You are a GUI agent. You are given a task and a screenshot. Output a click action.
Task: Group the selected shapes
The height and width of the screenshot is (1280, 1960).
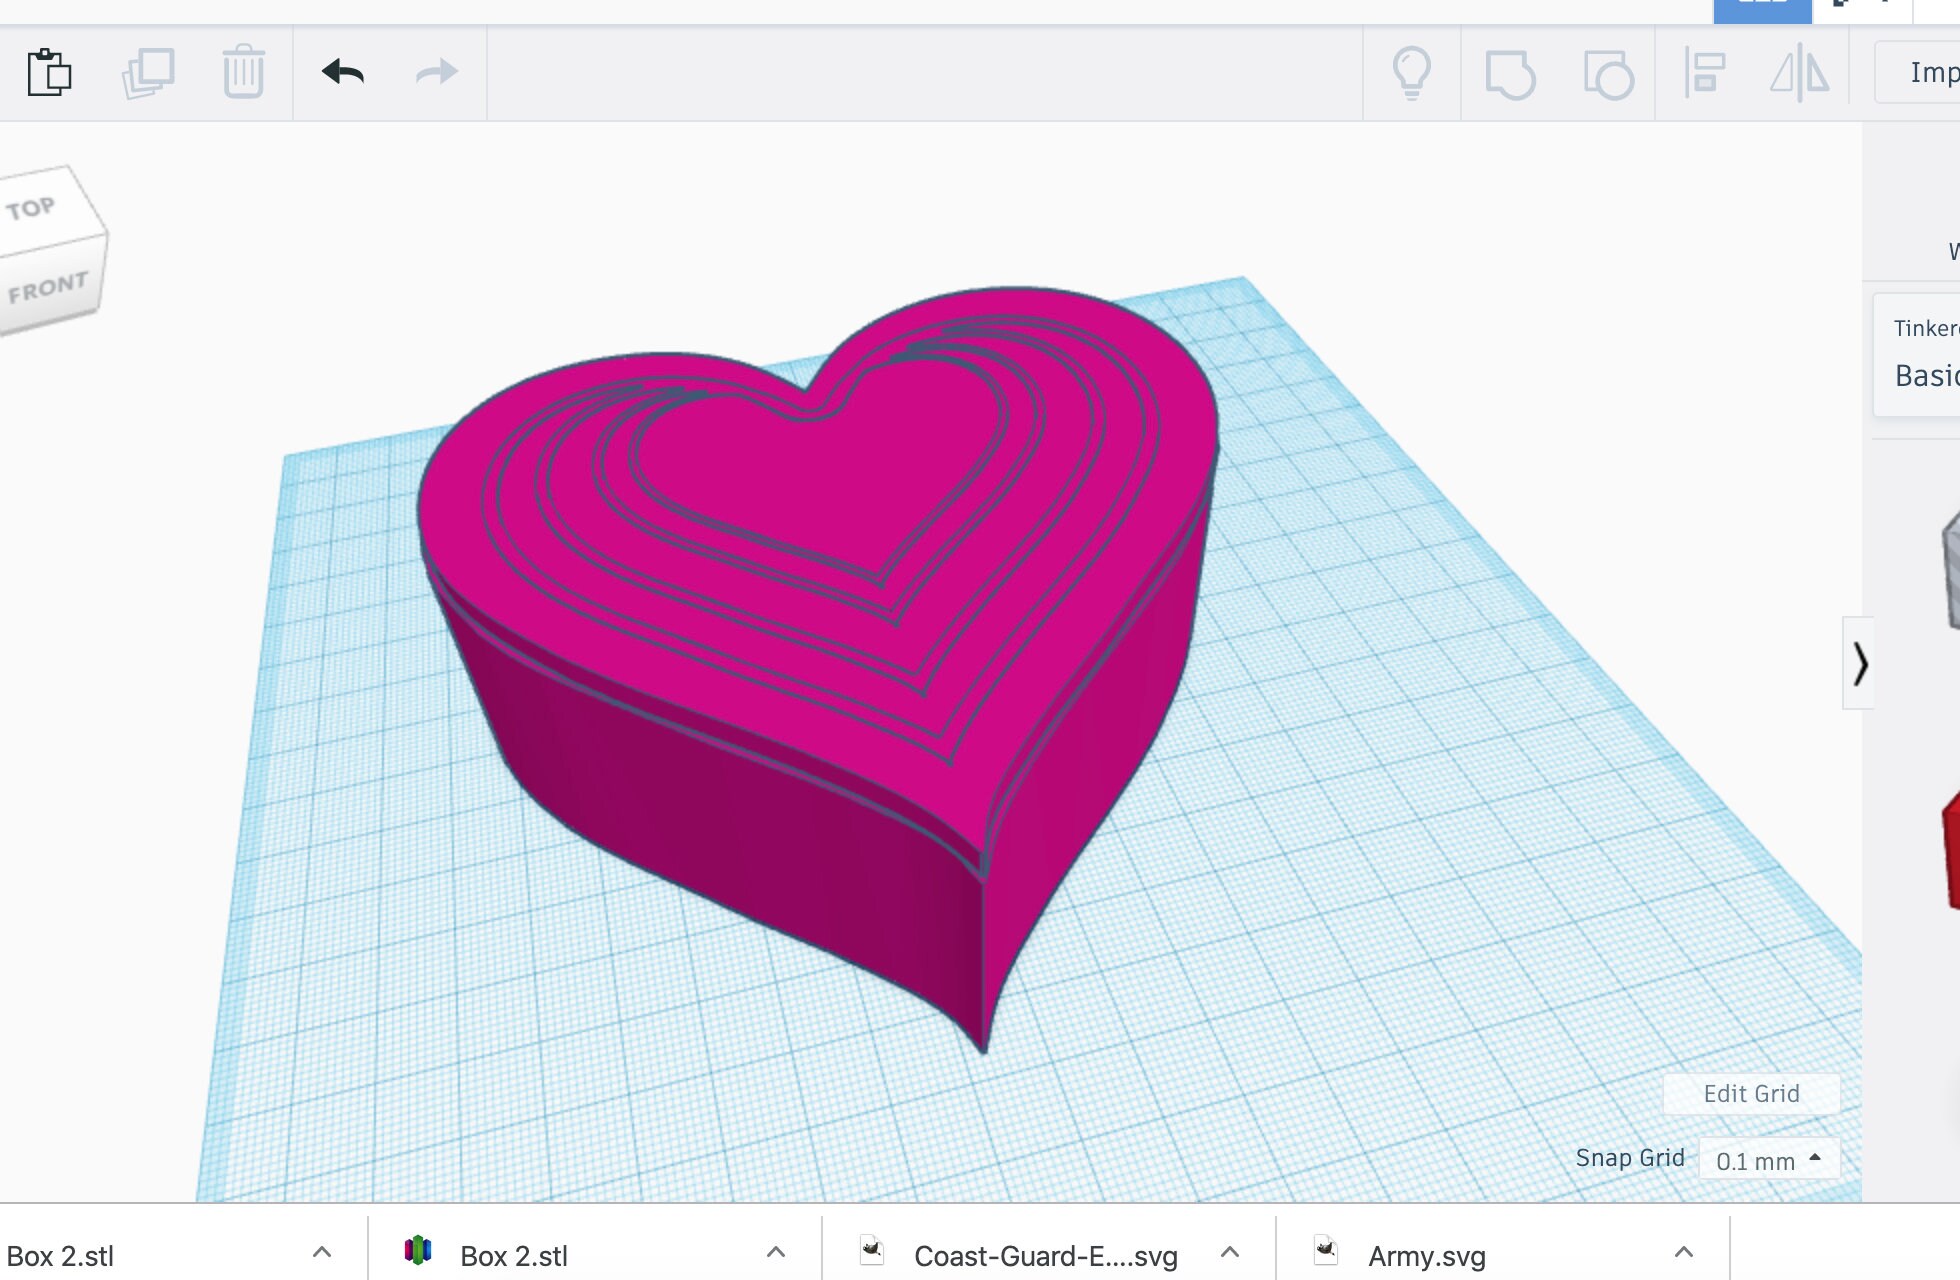coord(1510,73)
